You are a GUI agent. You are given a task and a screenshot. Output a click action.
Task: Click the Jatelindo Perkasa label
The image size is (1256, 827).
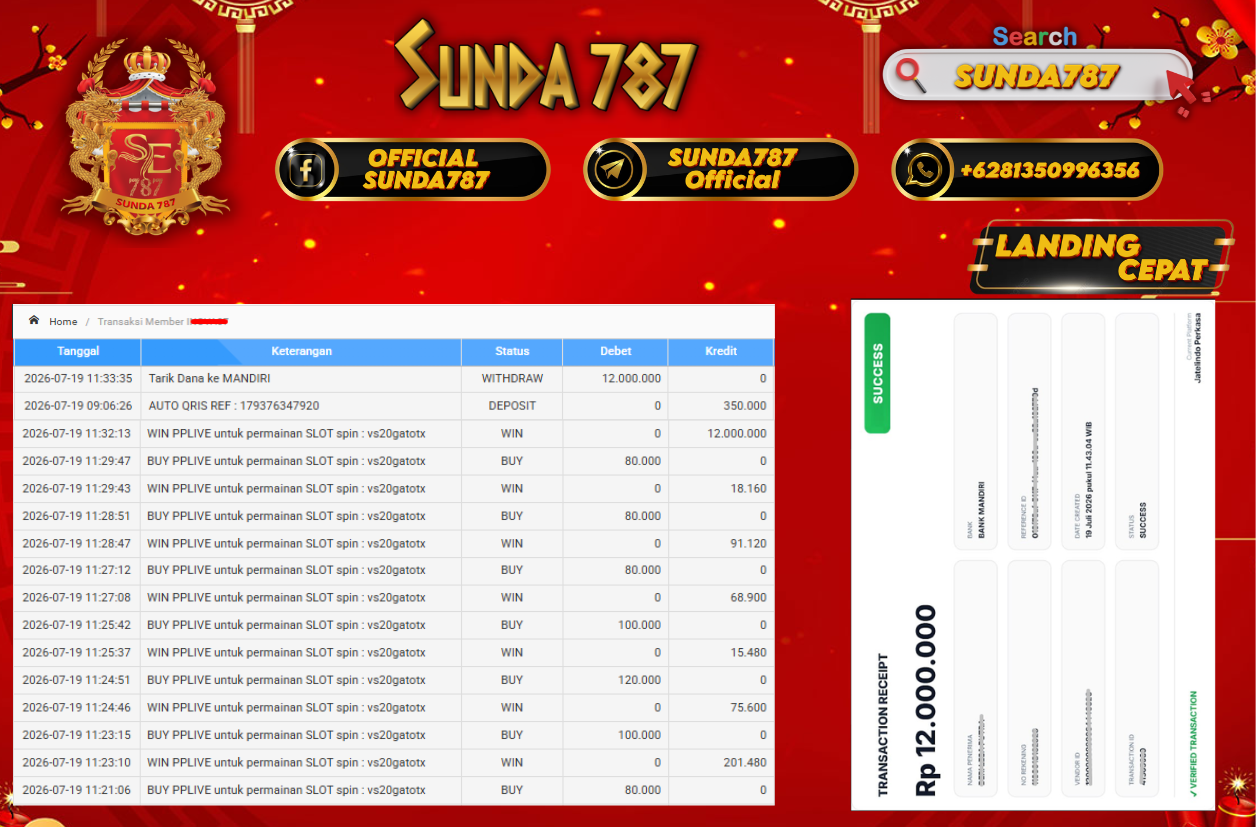tap(1199, 348)
